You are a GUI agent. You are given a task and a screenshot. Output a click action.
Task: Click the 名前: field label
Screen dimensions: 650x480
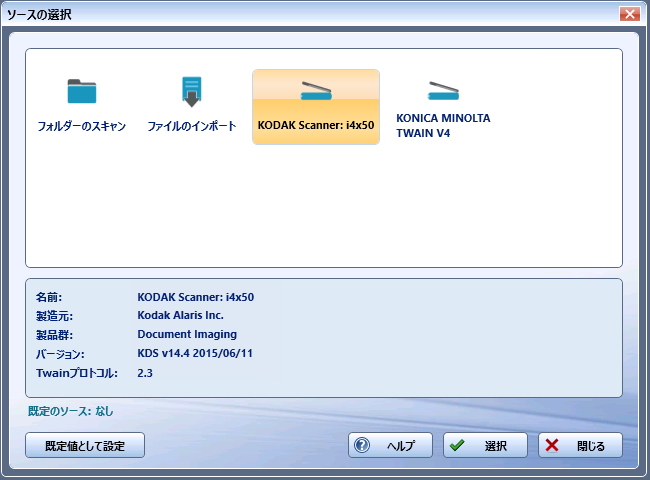(49, 297)
